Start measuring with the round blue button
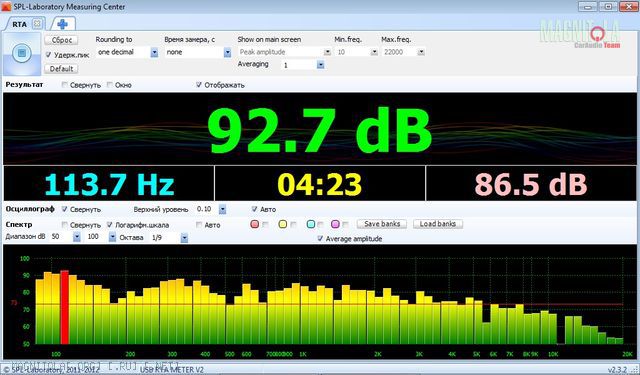Screen dimensions: 640x375 tap(22, 53)
